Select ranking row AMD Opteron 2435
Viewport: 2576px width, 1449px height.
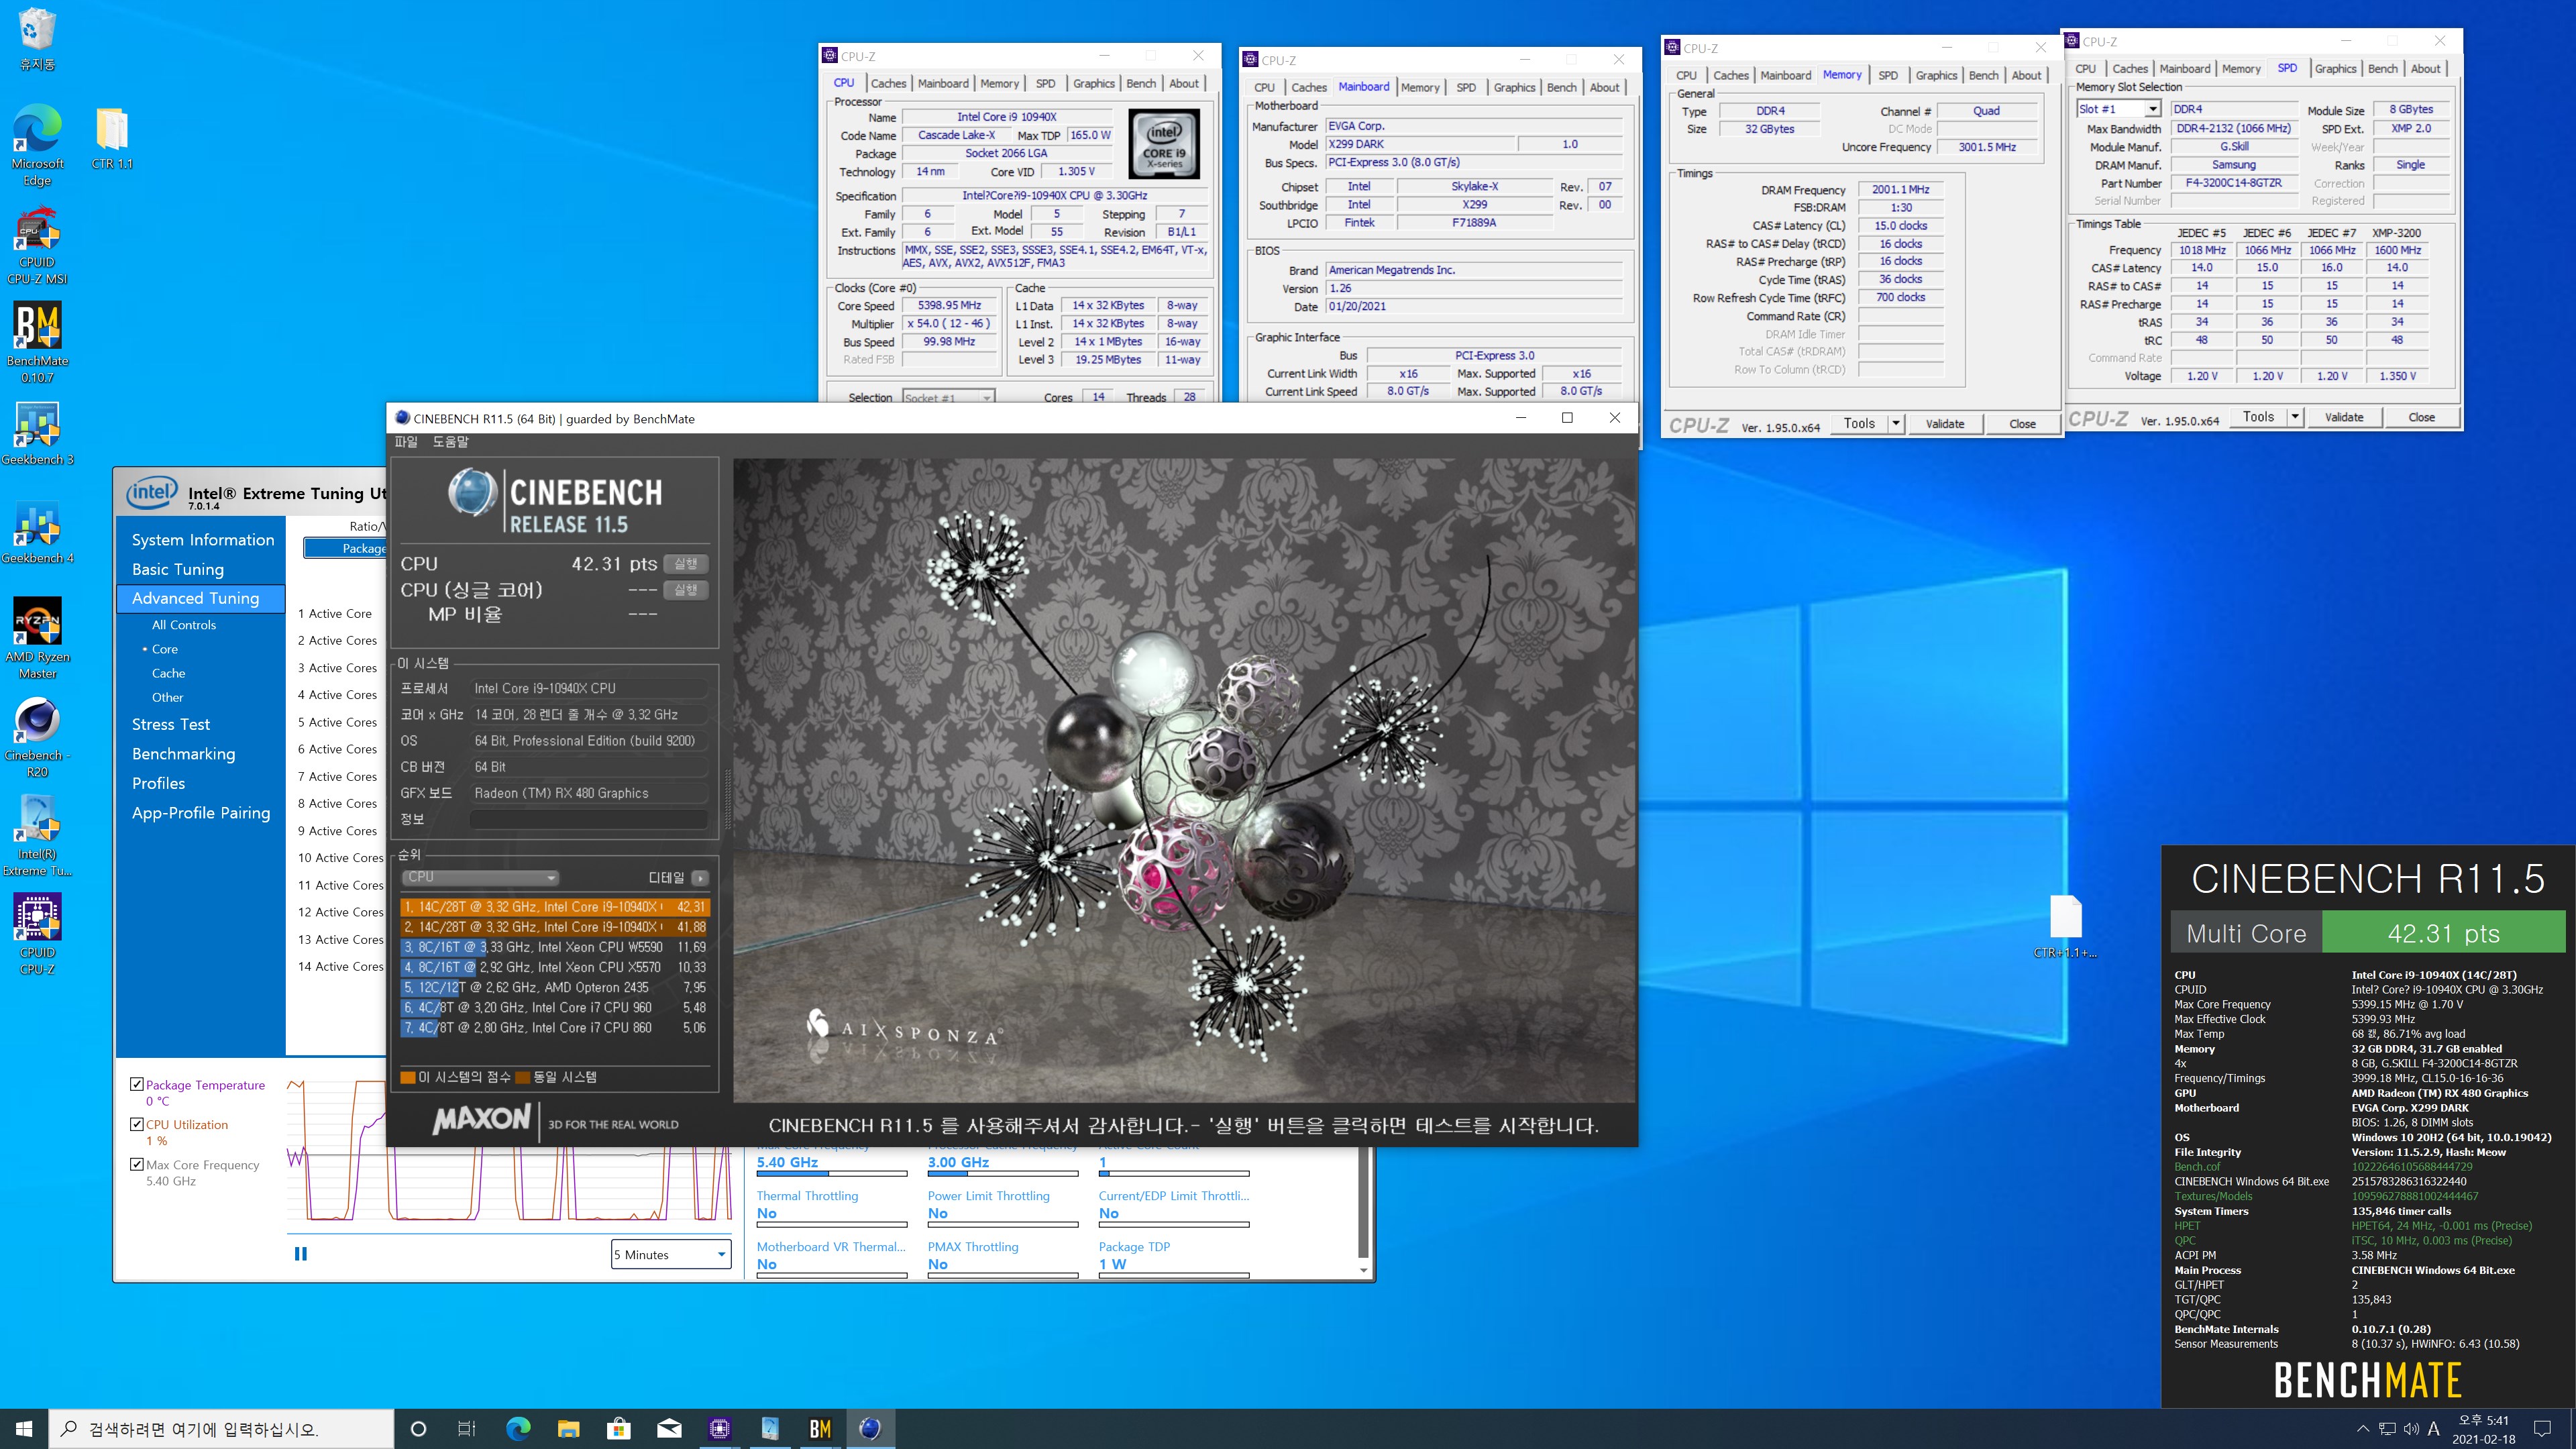click(x=555, y=987)
